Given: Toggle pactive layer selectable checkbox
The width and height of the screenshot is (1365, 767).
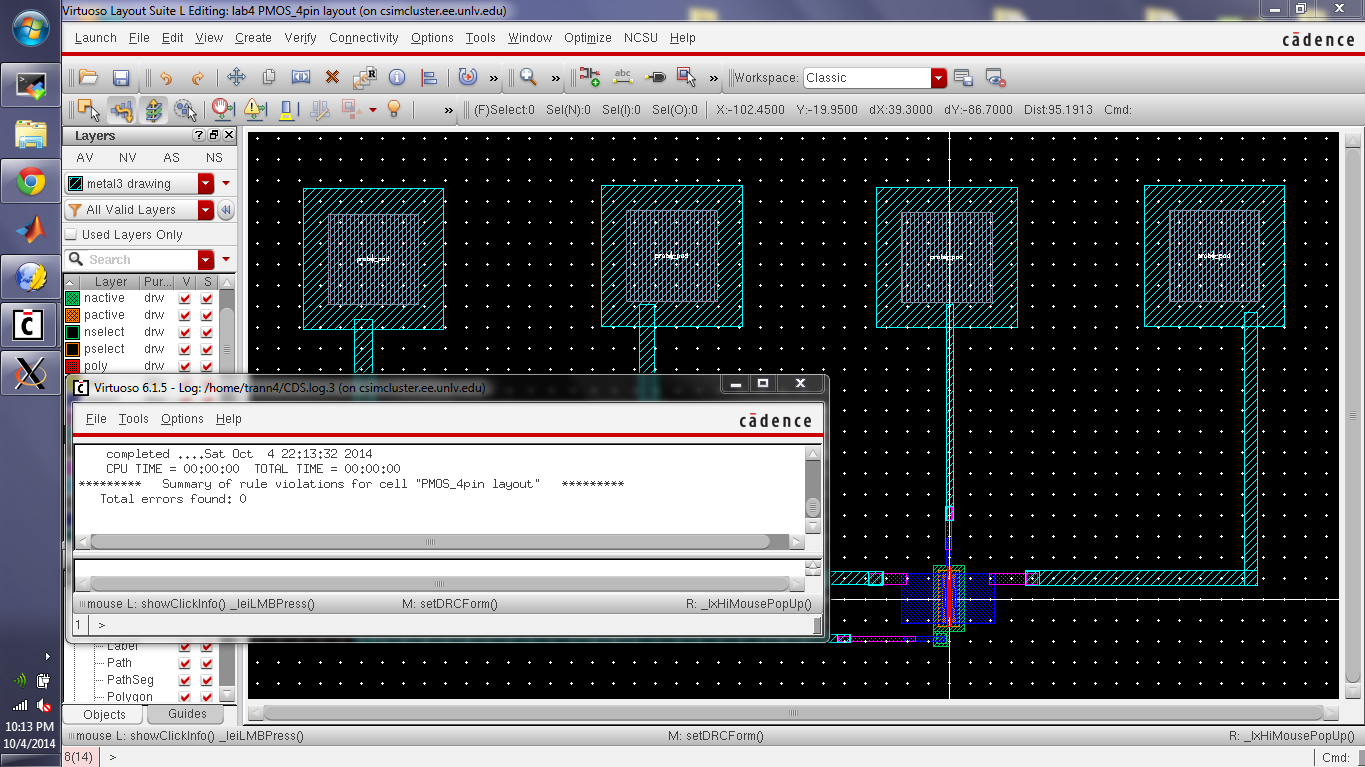Looking at the screenshot, I should click(x=207, y=315).
